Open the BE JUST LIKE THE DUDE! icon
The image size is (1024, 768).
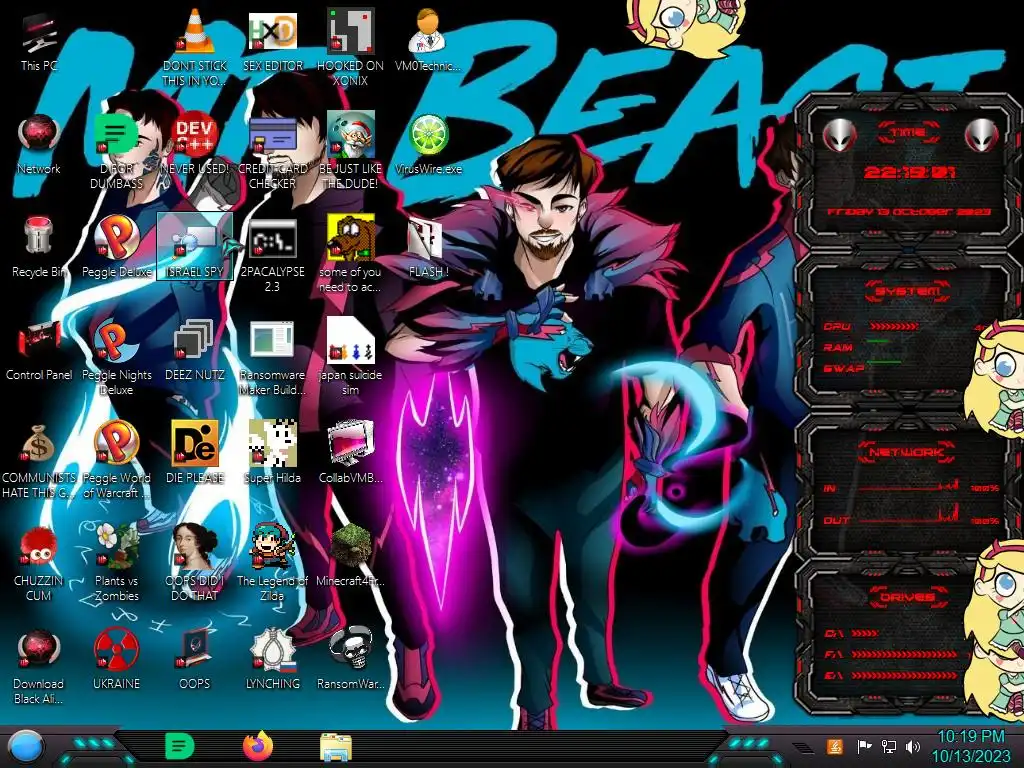(350, 152)
